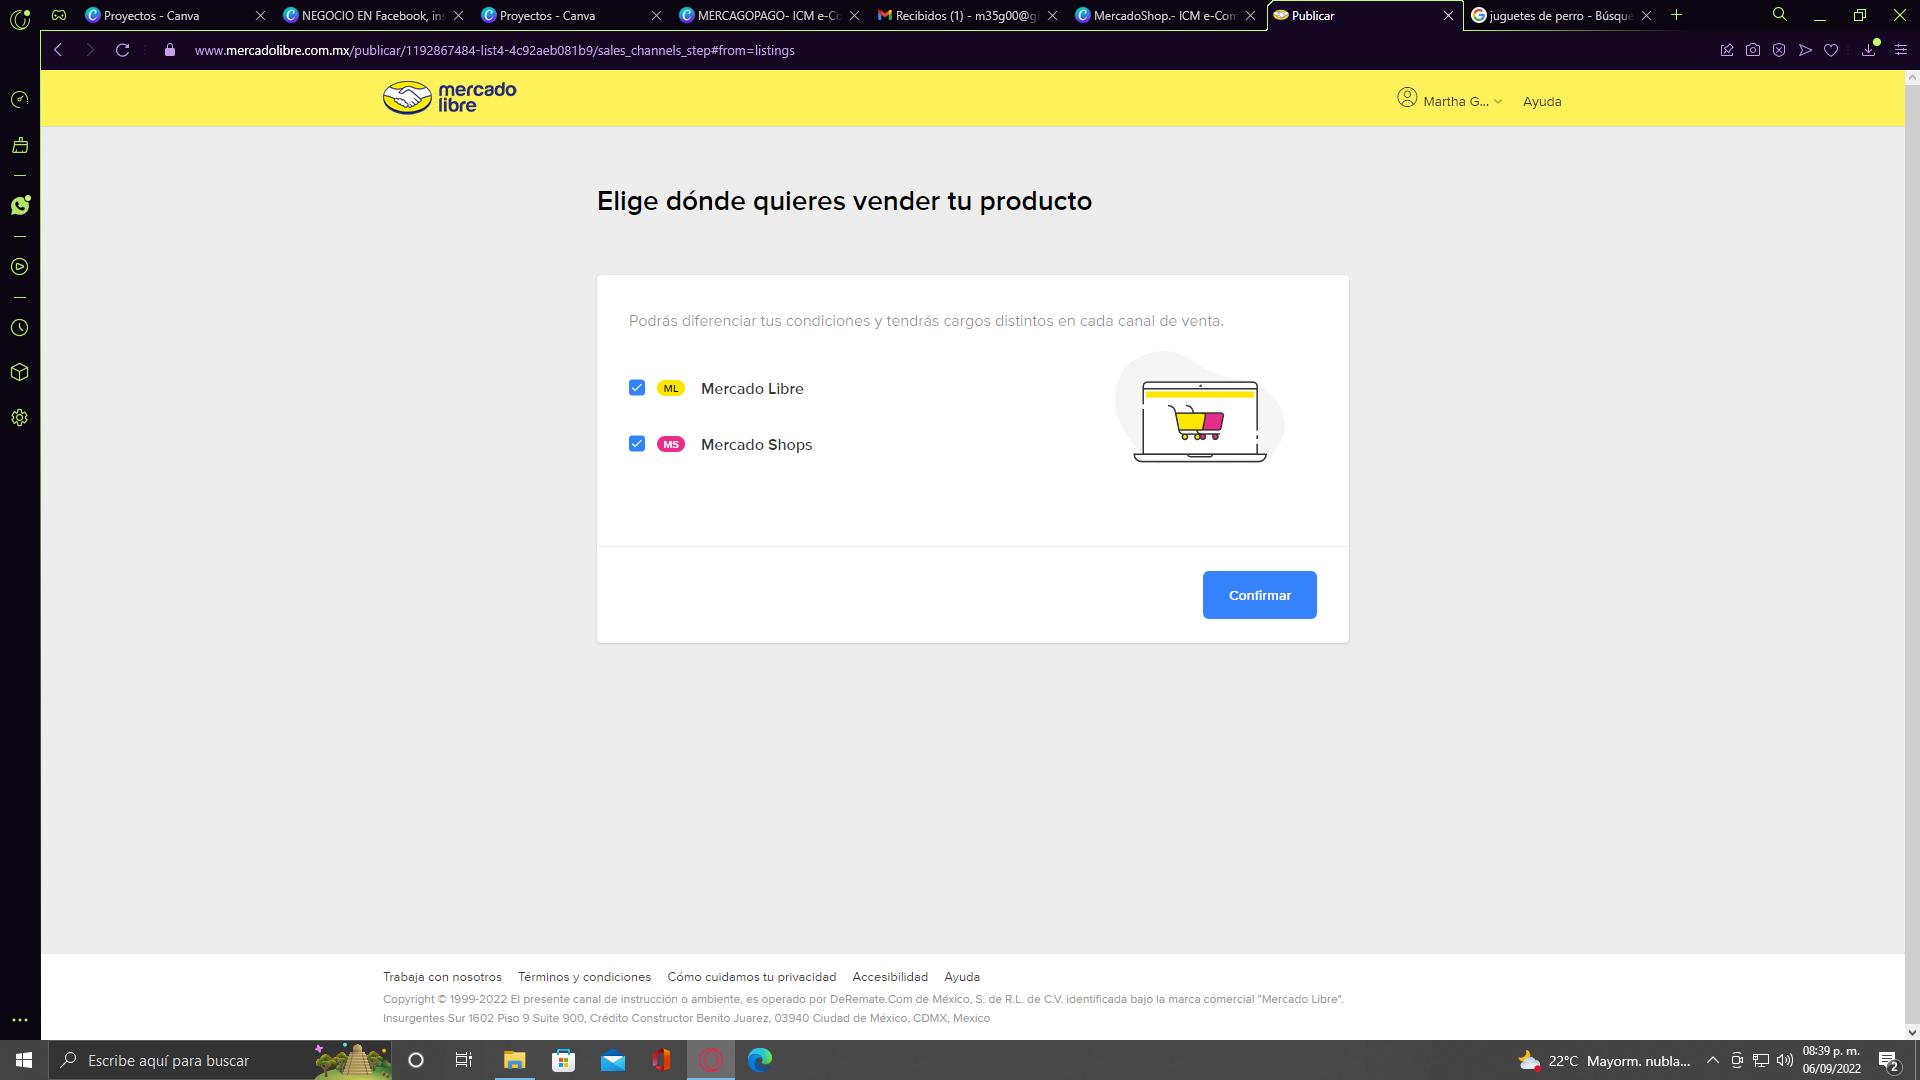The image size is (1920, 1080).
Task: Uncheck the Mercado Libre checkbox
Action: tap(637, 388)
